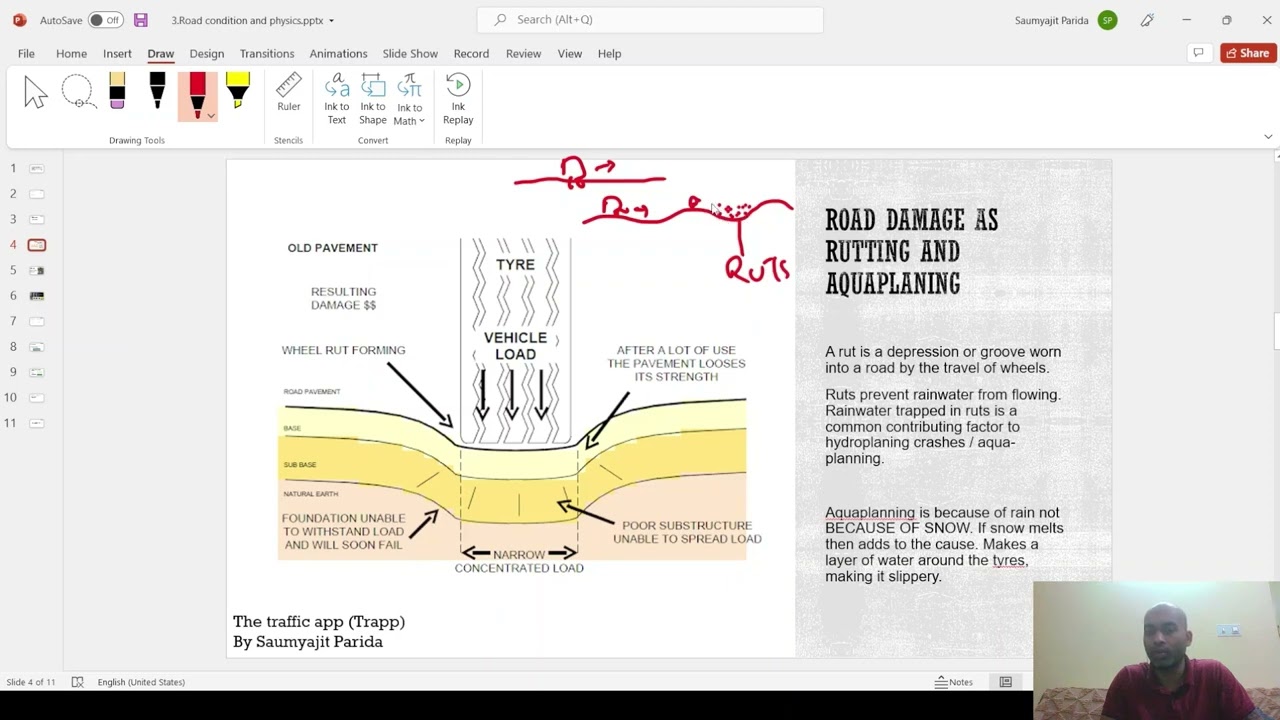
Task: Open the Comments pane icon
Action: [1198, 53]
